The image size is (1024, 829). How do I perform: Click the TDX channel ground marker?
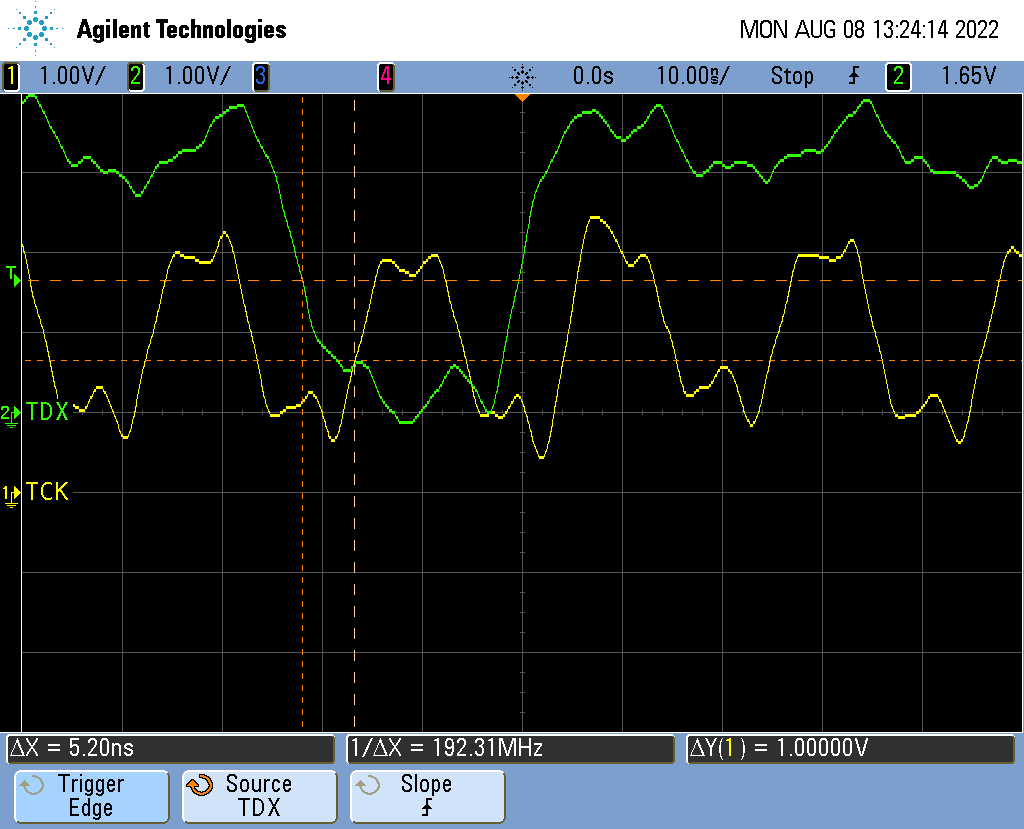pos(10,413)
